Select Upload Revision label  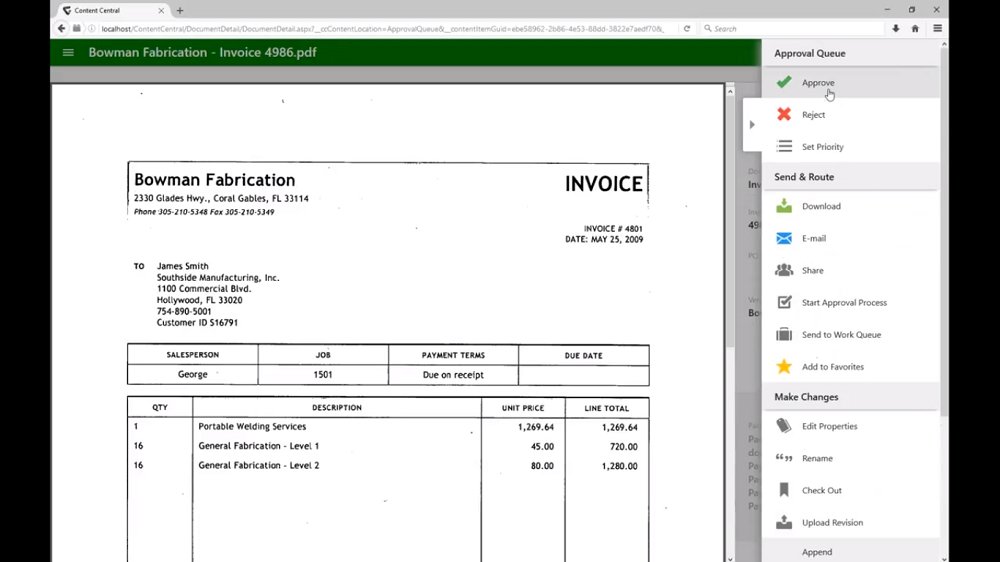coord(832,522)
